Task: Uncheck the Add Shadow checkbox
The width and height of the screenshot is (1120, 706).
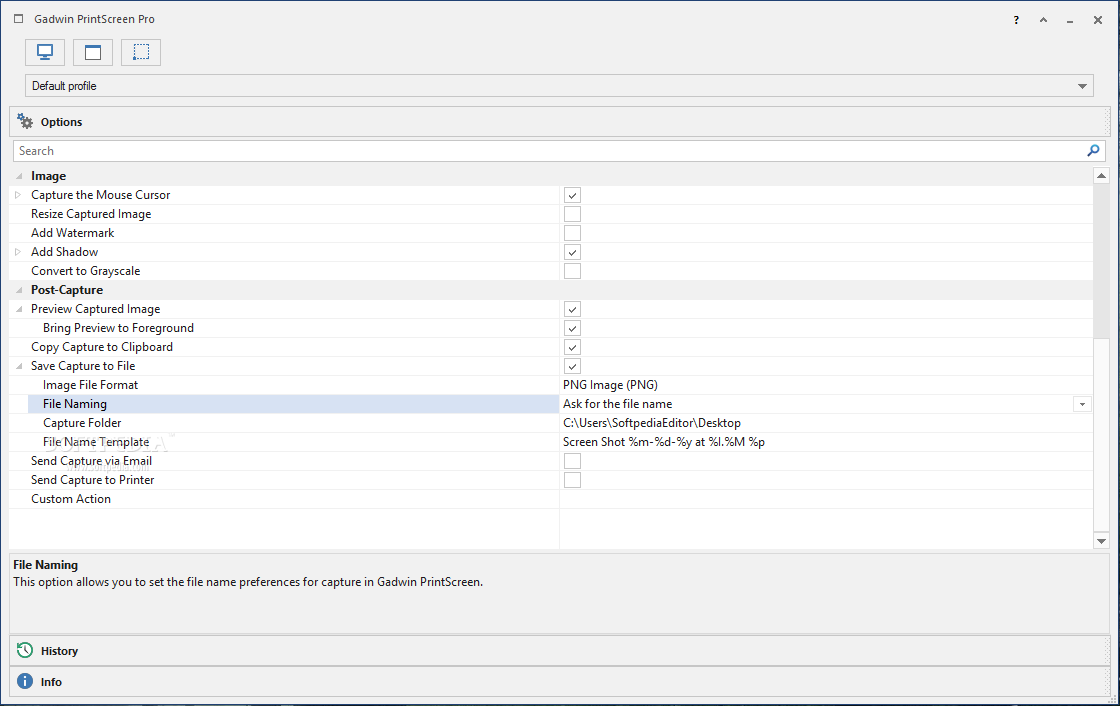Action: tap(572, 252)
